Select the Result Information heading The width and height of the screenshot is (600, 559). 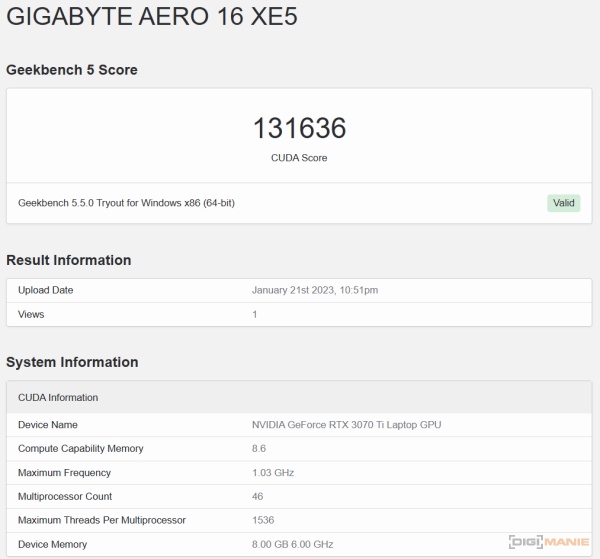(69, 260)
